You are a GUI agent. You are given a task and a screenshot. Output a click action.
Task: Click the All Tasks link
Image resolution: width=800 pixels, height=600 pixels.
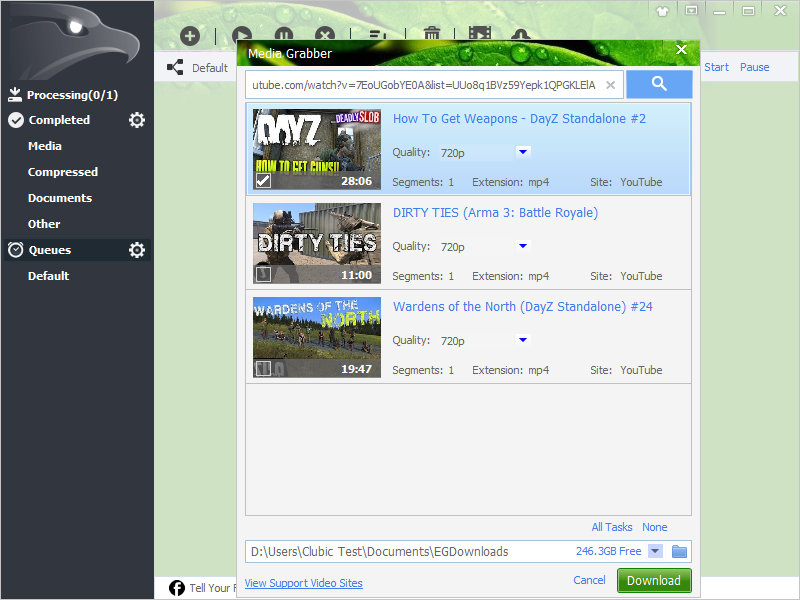612,527
